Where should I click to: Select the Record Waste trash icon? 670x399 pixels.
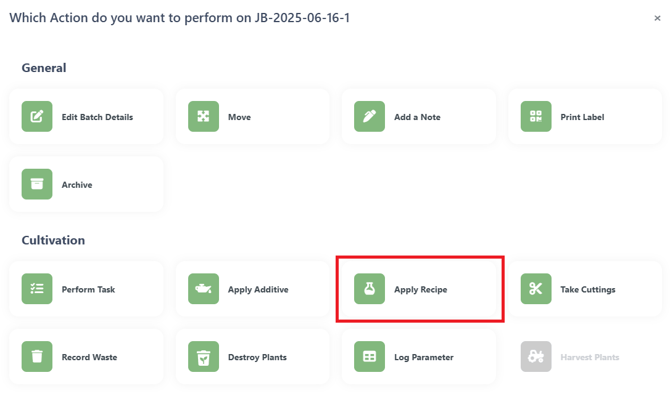click(37, 357)
